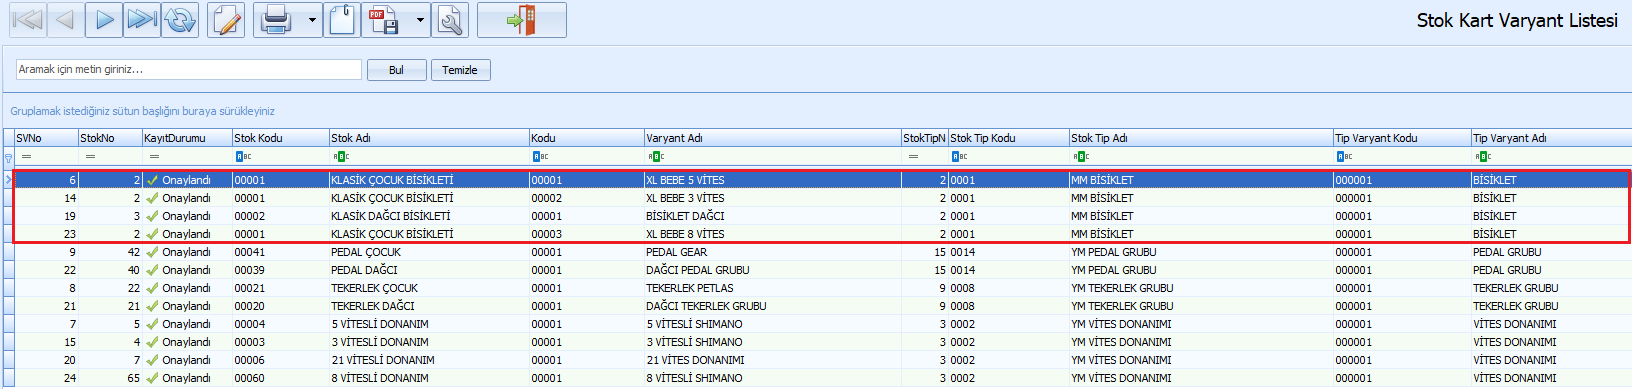This screenshot has height=389, width=1632.
Task: Click the filter row funnel icon
Action: (8, 157)
